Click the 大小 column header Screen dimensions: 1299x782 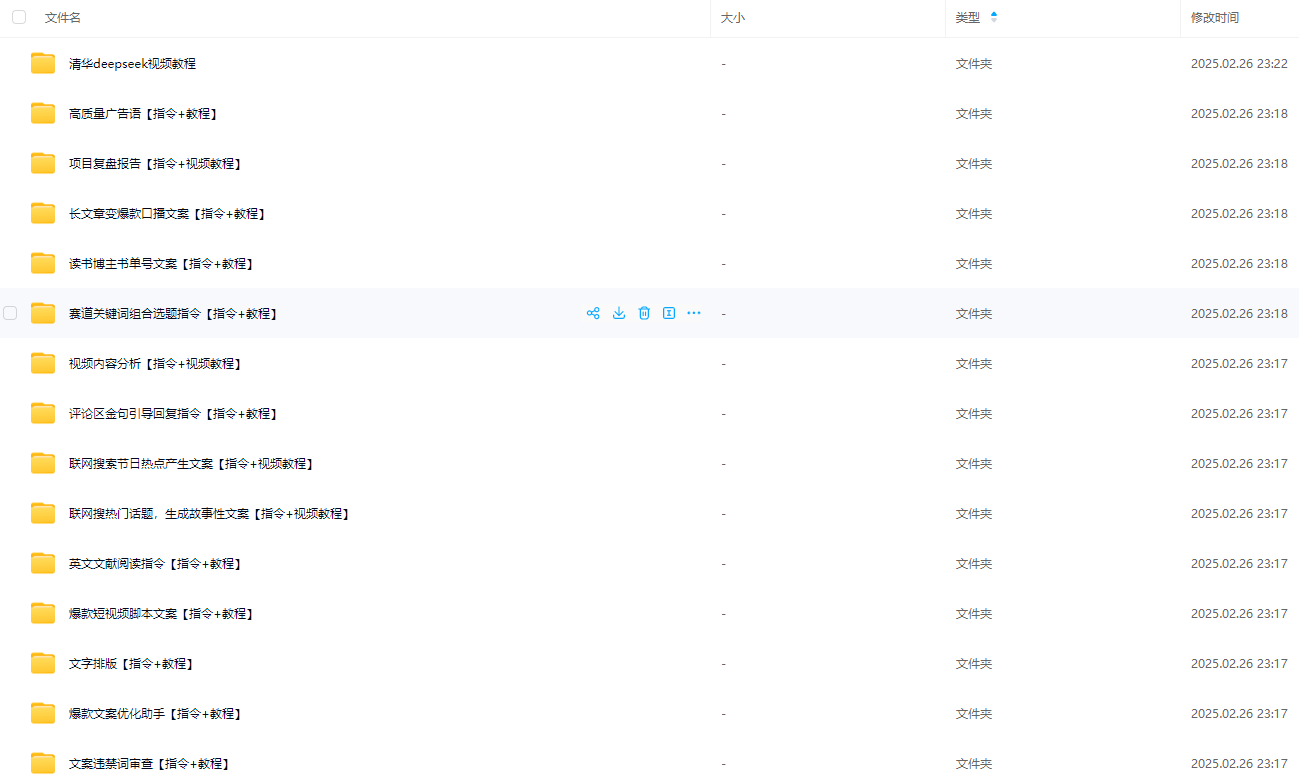point(733,18)
